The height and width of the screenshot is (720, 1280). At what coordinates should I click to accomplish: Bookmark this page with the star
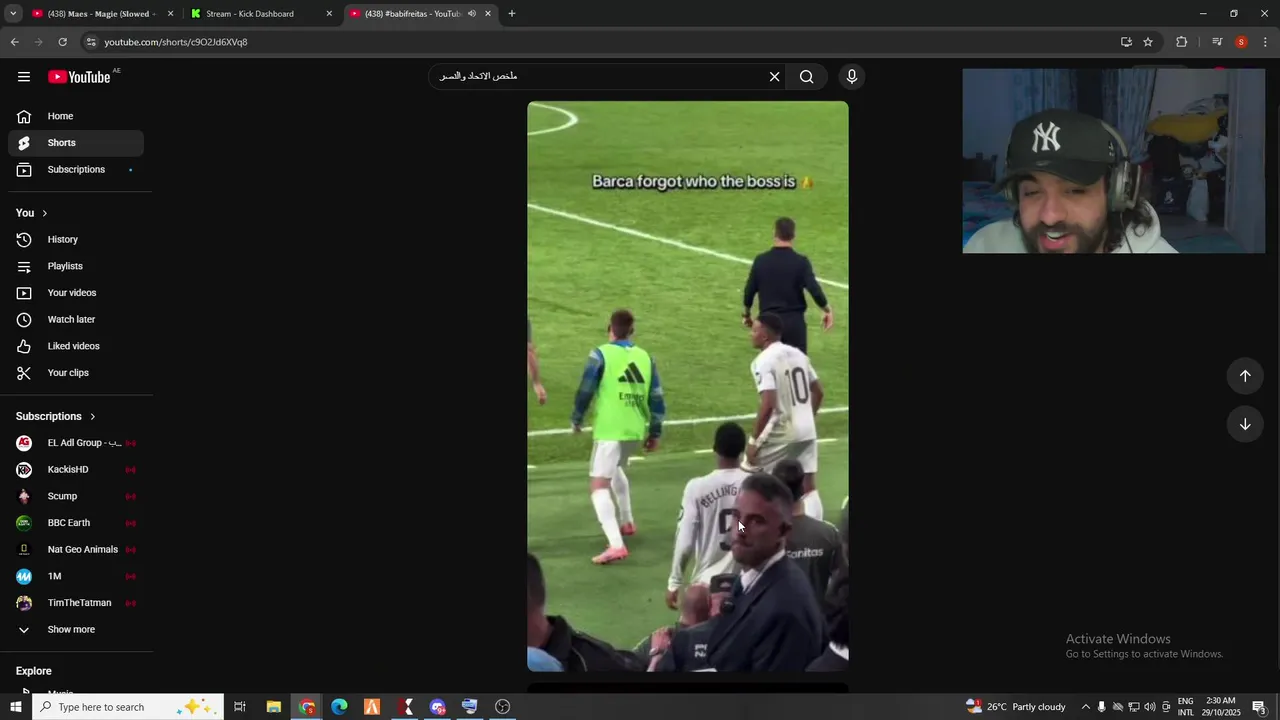click(x=1148, y=42)
